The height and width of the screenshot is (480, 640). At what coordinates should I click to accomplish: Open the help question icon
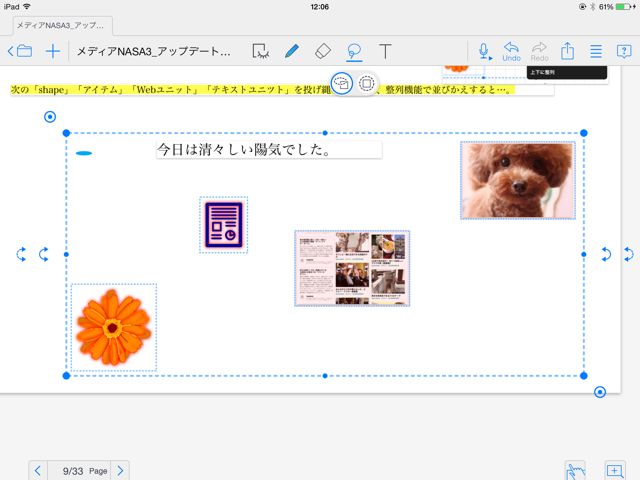(x=624, y=51)
